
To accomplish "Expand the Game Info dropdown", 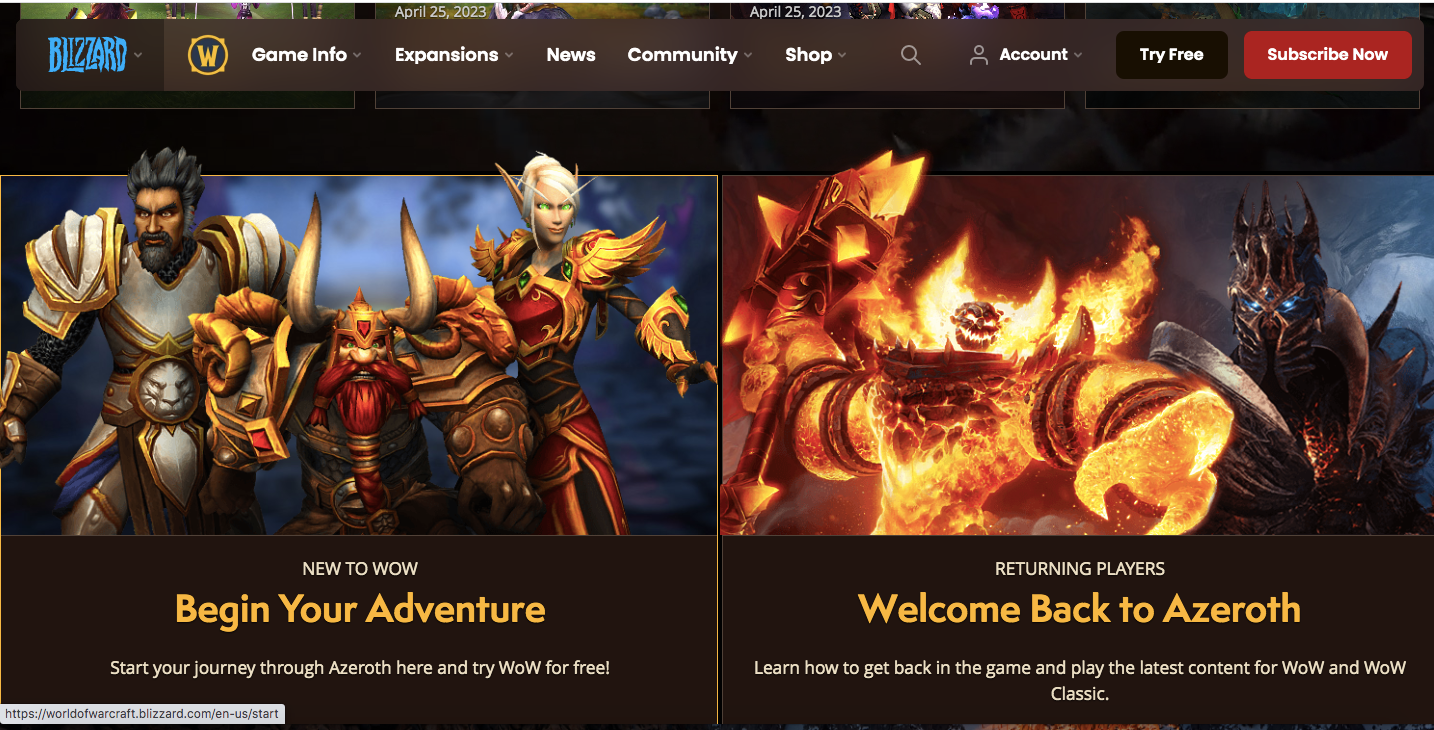I will [306, 55].
